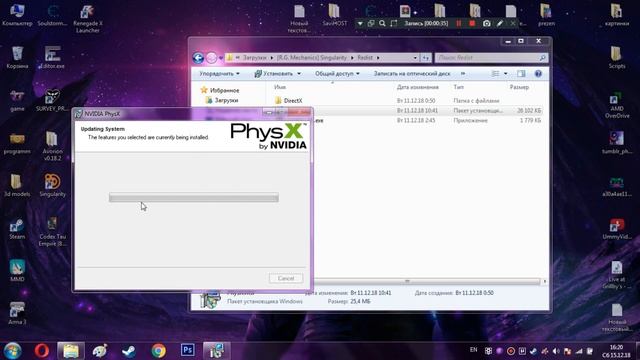Image resolution: width=640 pixels, height=360 pixels.
Task: Select the Компьютер desktop icon
Action: pos(17,15)
